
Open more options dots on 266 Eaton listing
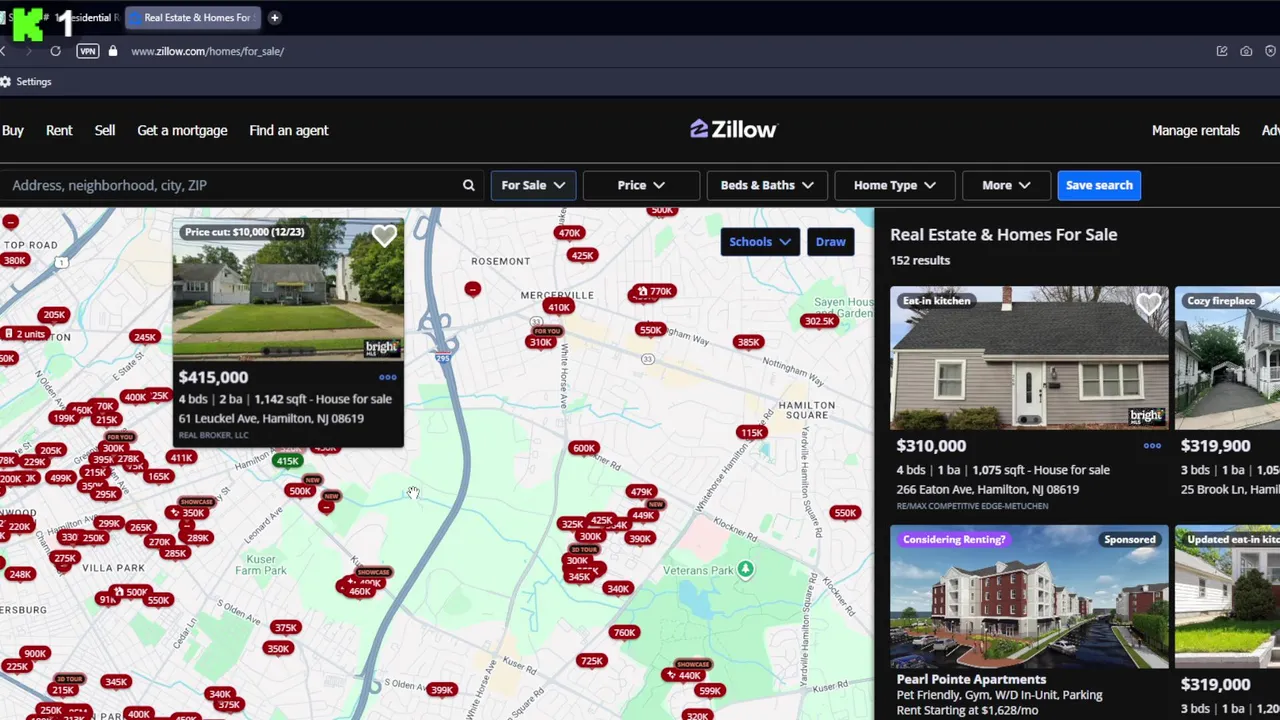(1152, 446)
